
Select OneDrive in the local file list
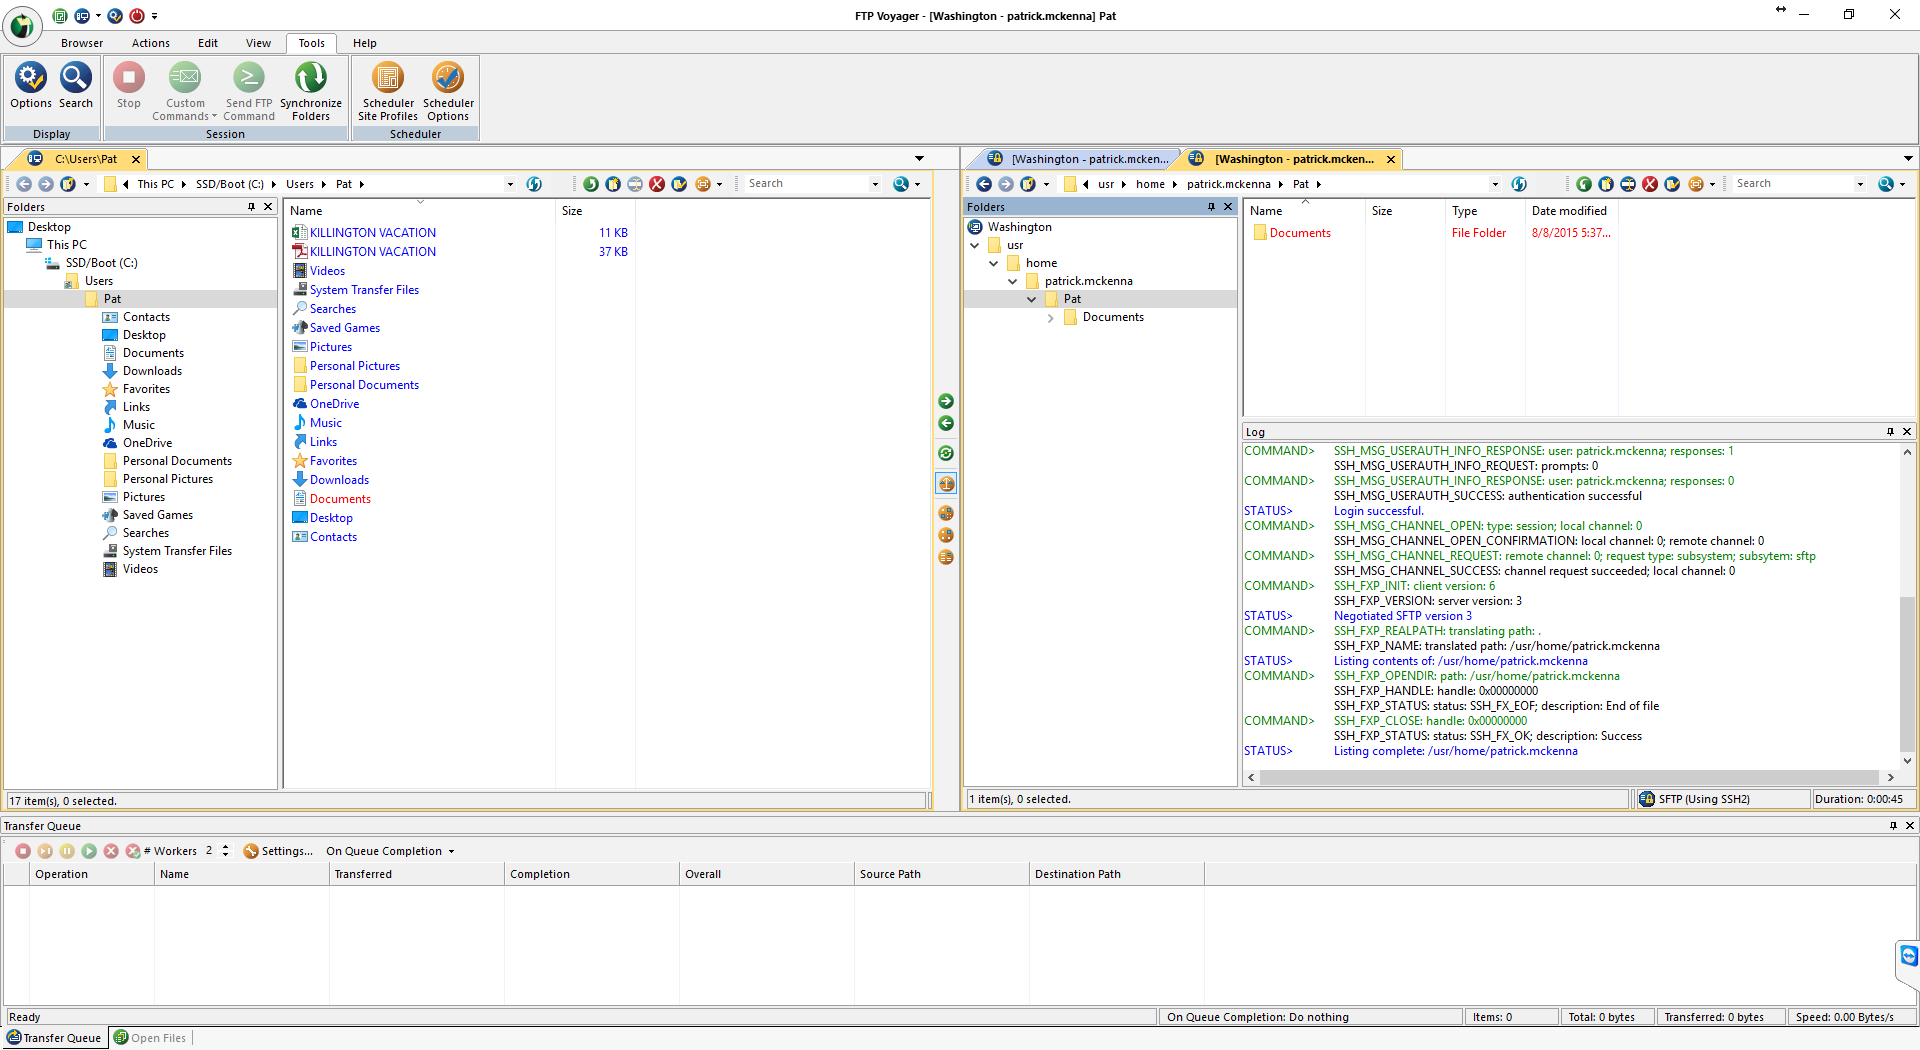tap(334, 404)
